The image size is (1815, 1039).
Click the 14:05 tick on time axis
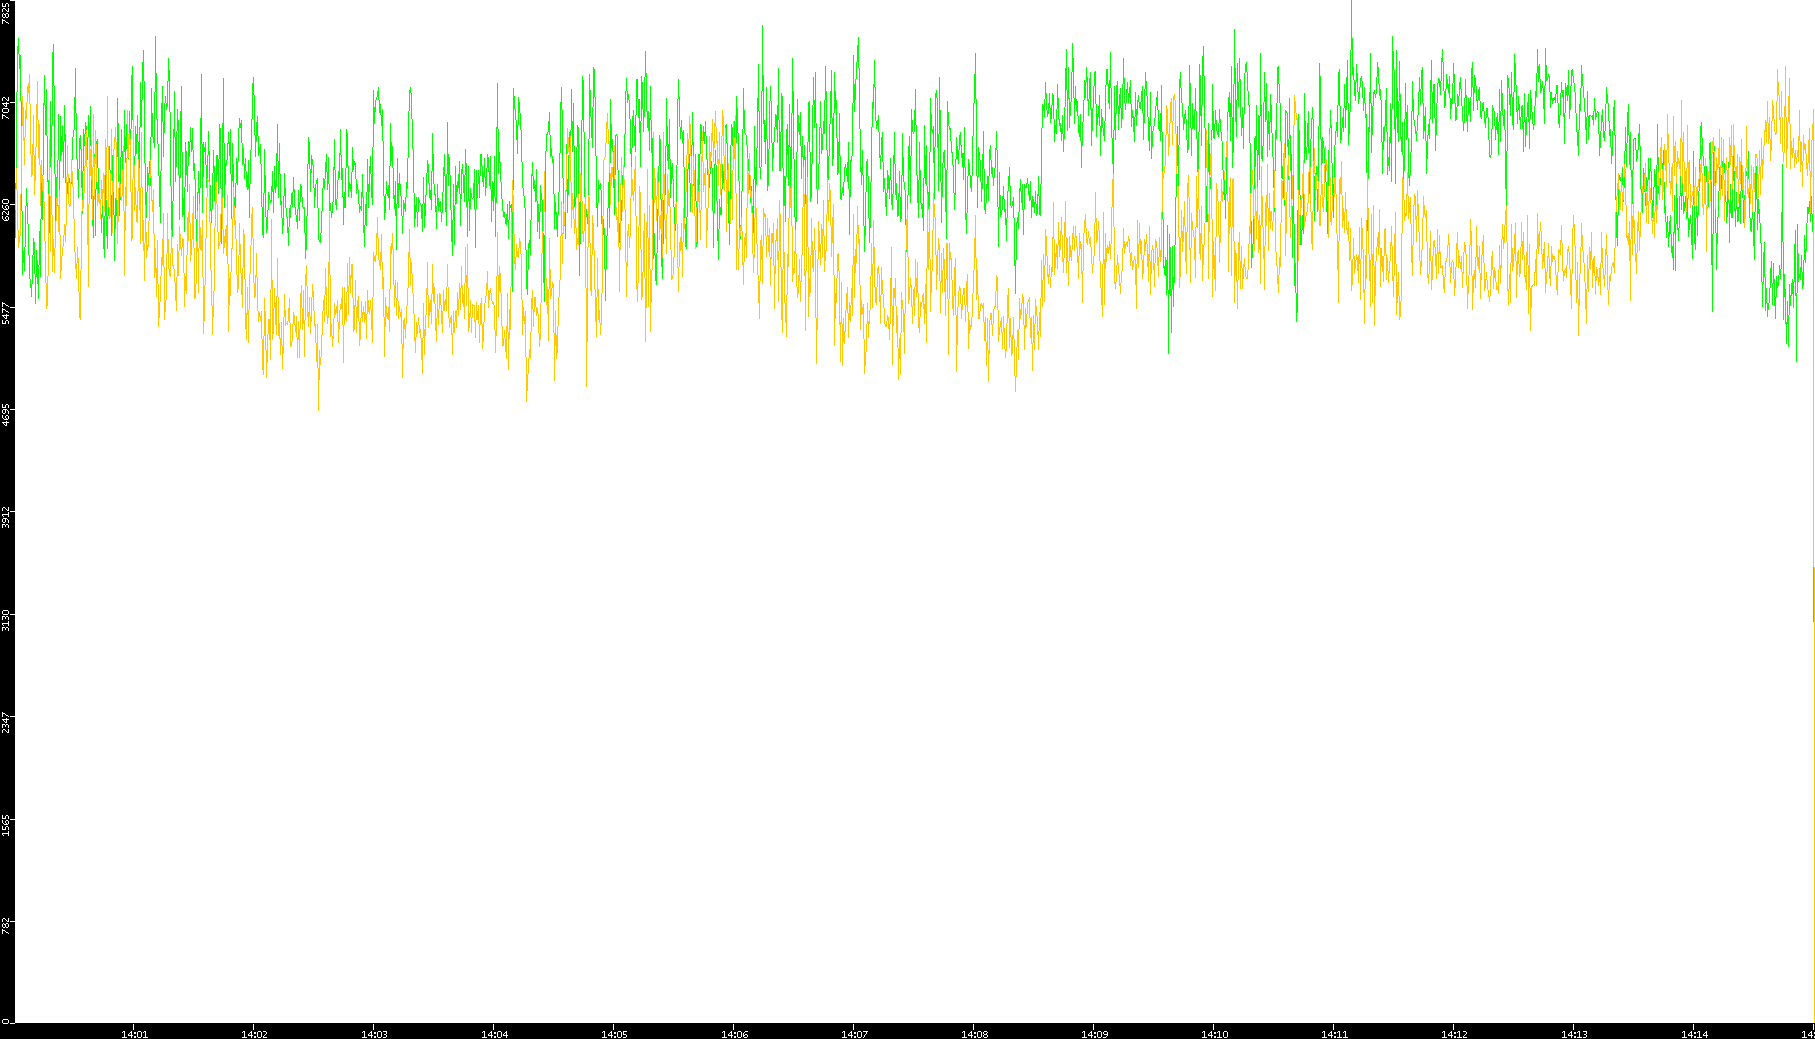(614, 1033)
